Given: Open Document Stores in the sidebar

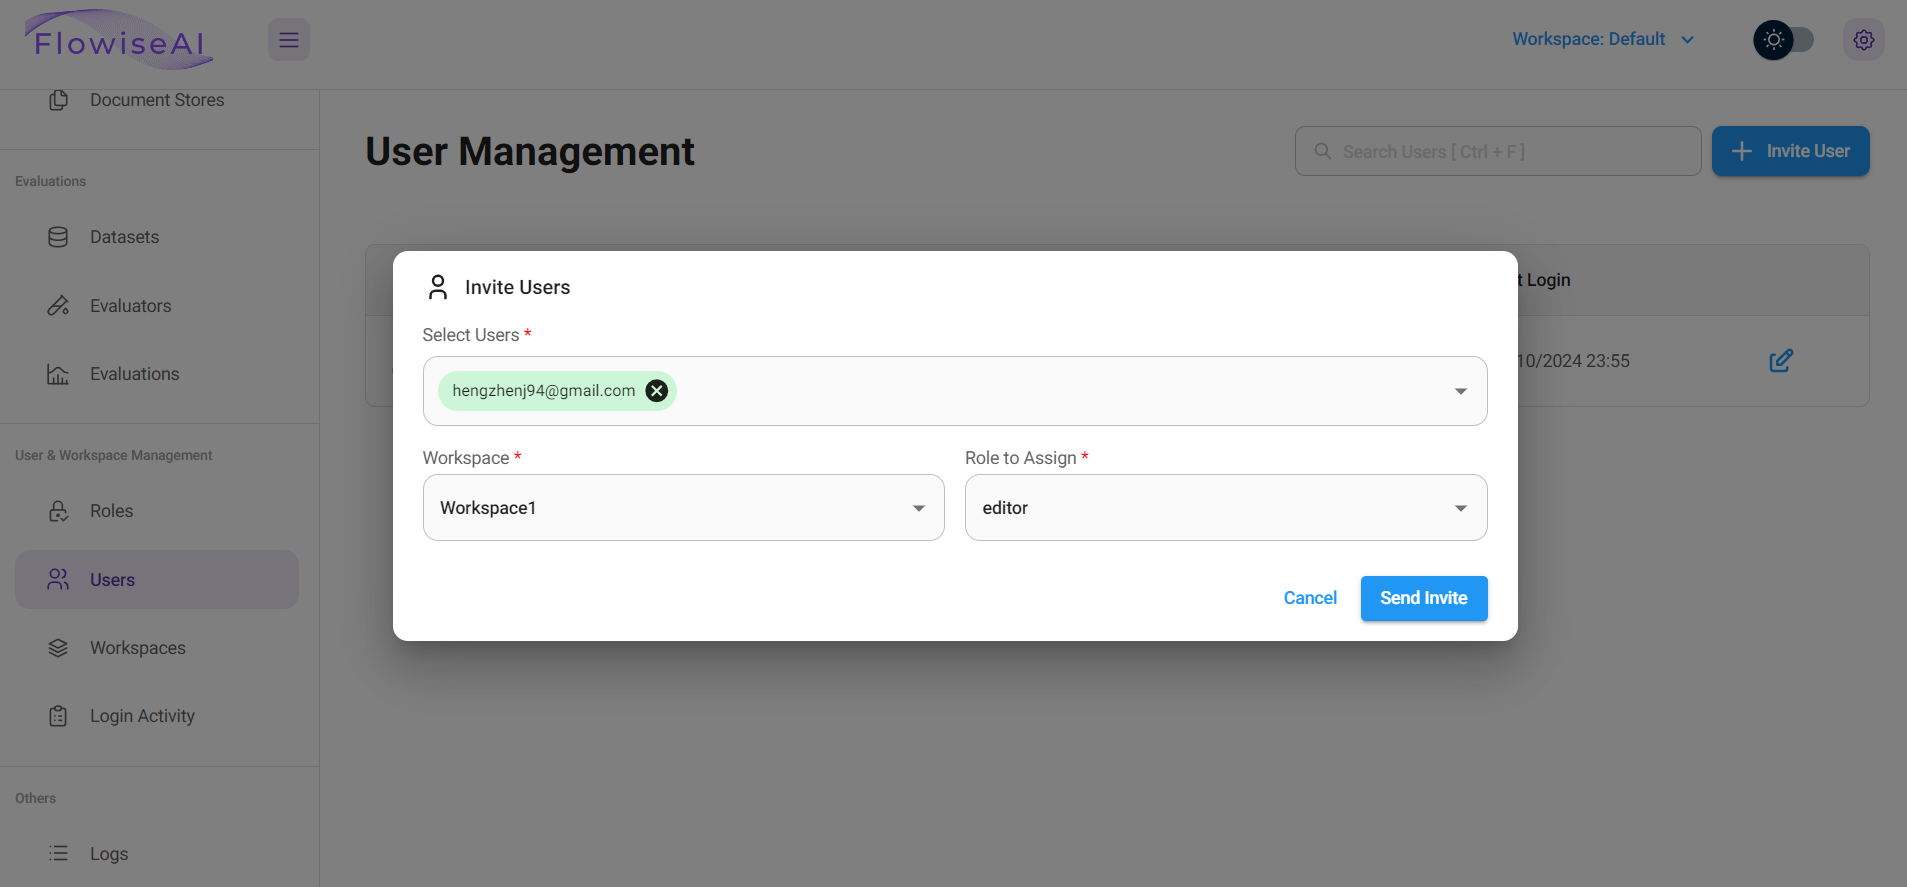Looking at the screenshot, I should coord(156,100).
